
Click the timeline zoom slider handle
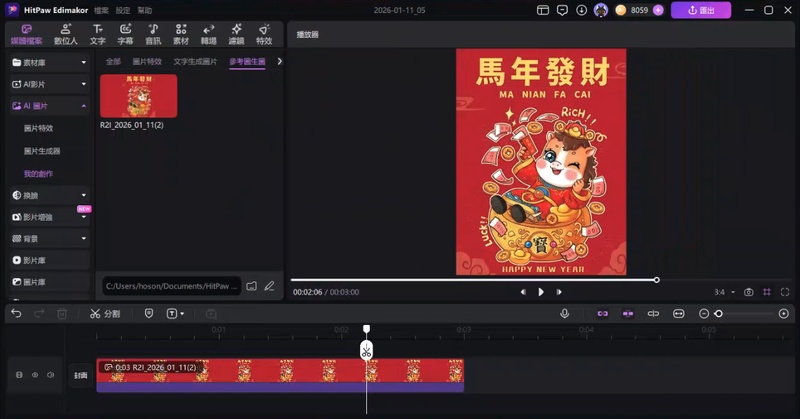point(718,313)
